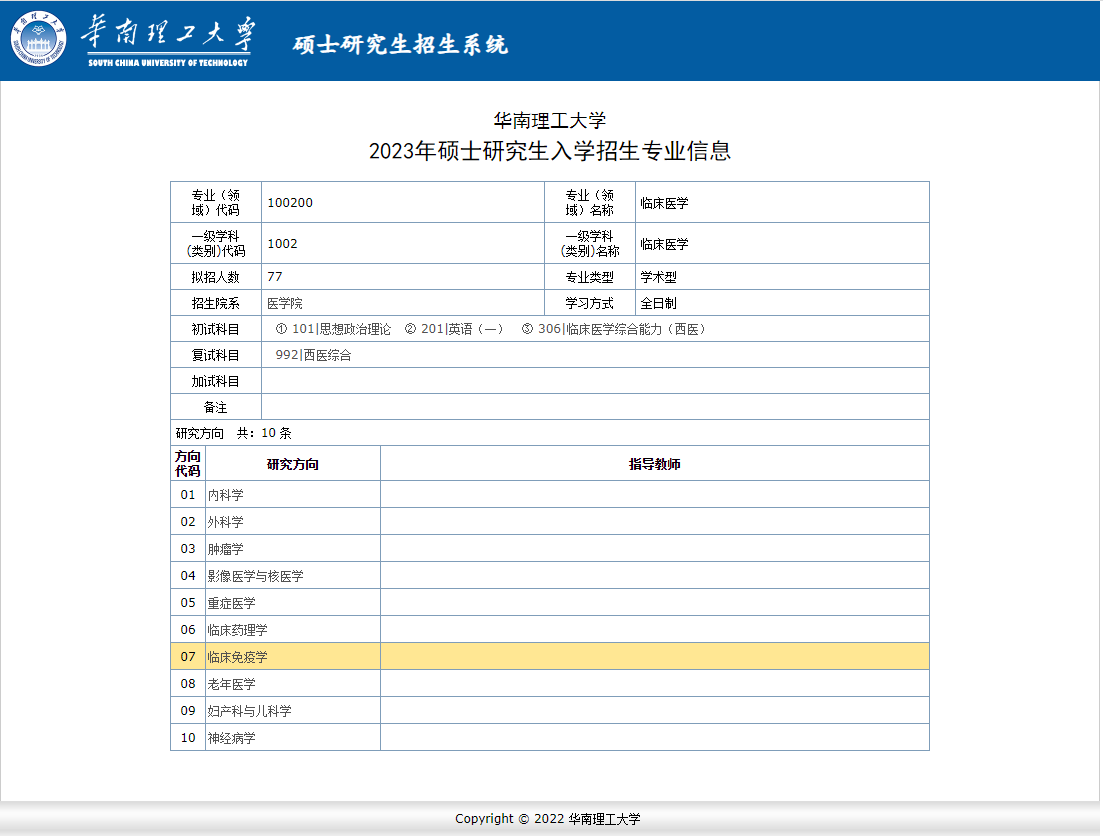Select the 内科学 research direction
This screenshot has width=1103, height=836.
tap(226, 495)
